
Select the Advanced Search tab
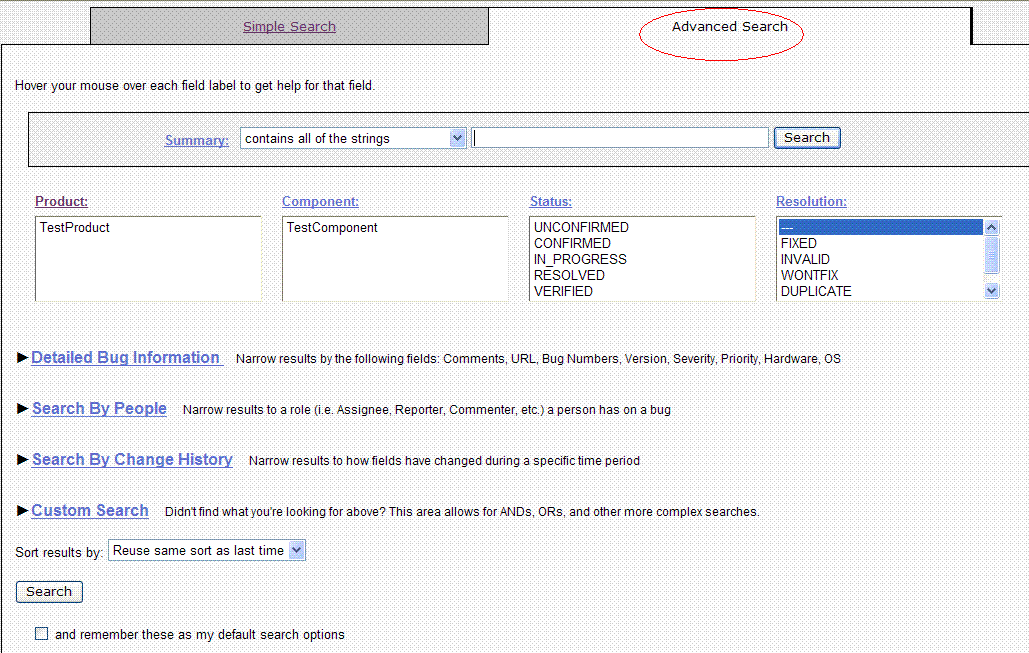pyautogui.click(x=729, y=27)
